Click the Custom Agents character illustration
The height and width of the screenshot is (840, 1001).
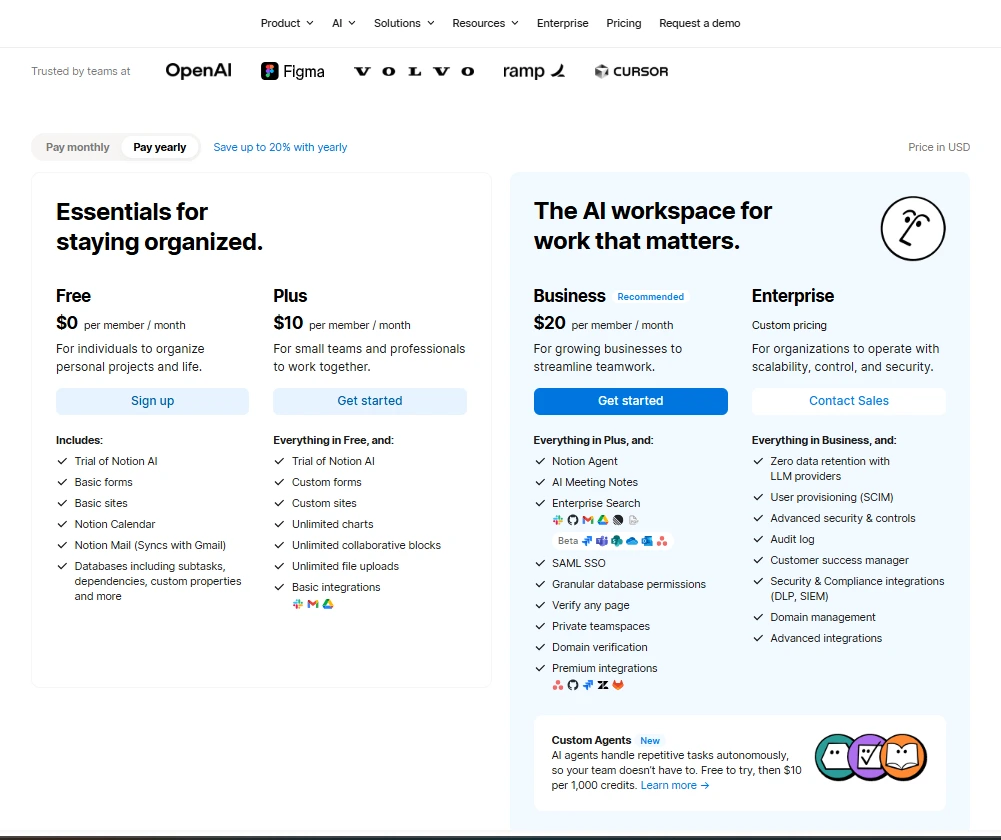coord(871,757)
